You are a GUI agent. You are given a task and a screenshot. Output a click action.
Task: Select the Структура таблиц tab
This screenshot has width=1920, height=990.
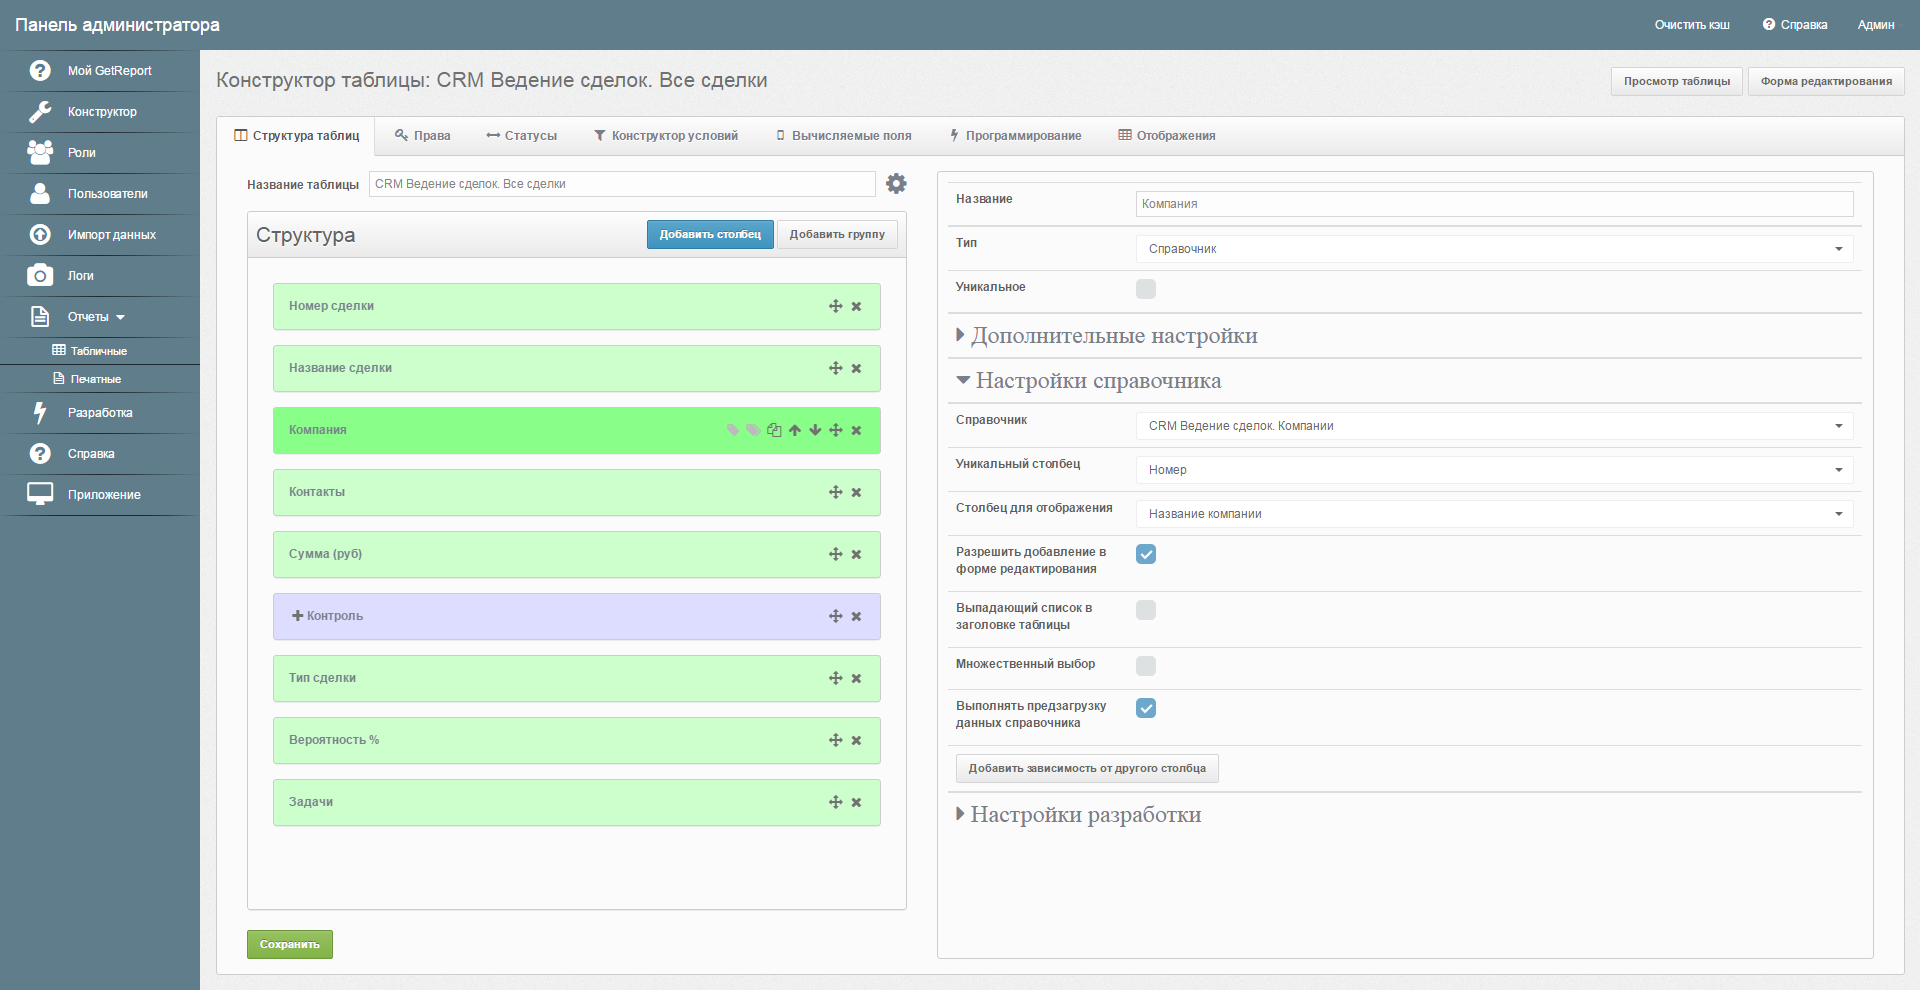pos(296,136)
